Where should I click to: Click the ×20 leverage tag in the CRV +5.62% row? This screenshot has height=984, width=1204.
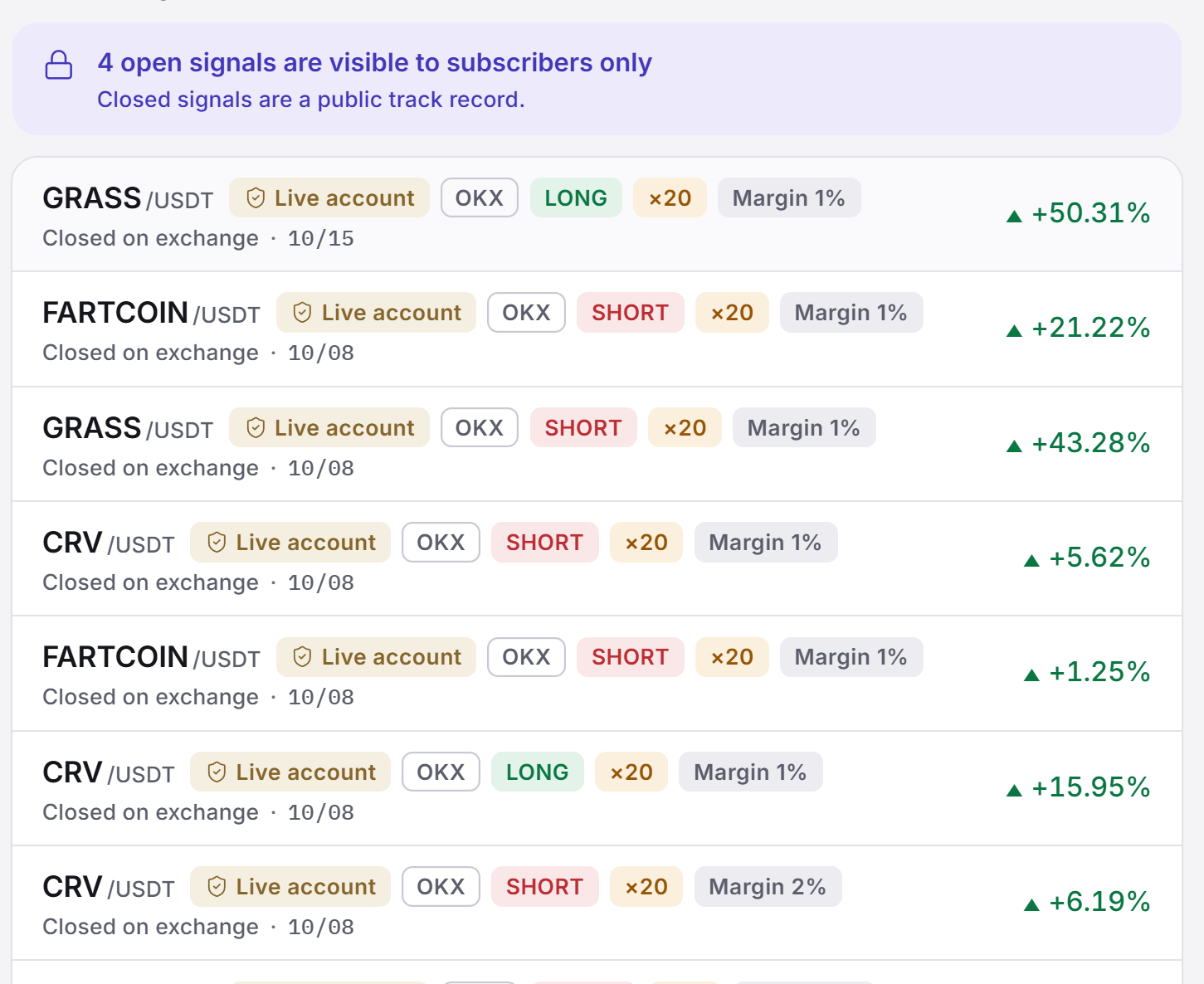pos(646,543)
